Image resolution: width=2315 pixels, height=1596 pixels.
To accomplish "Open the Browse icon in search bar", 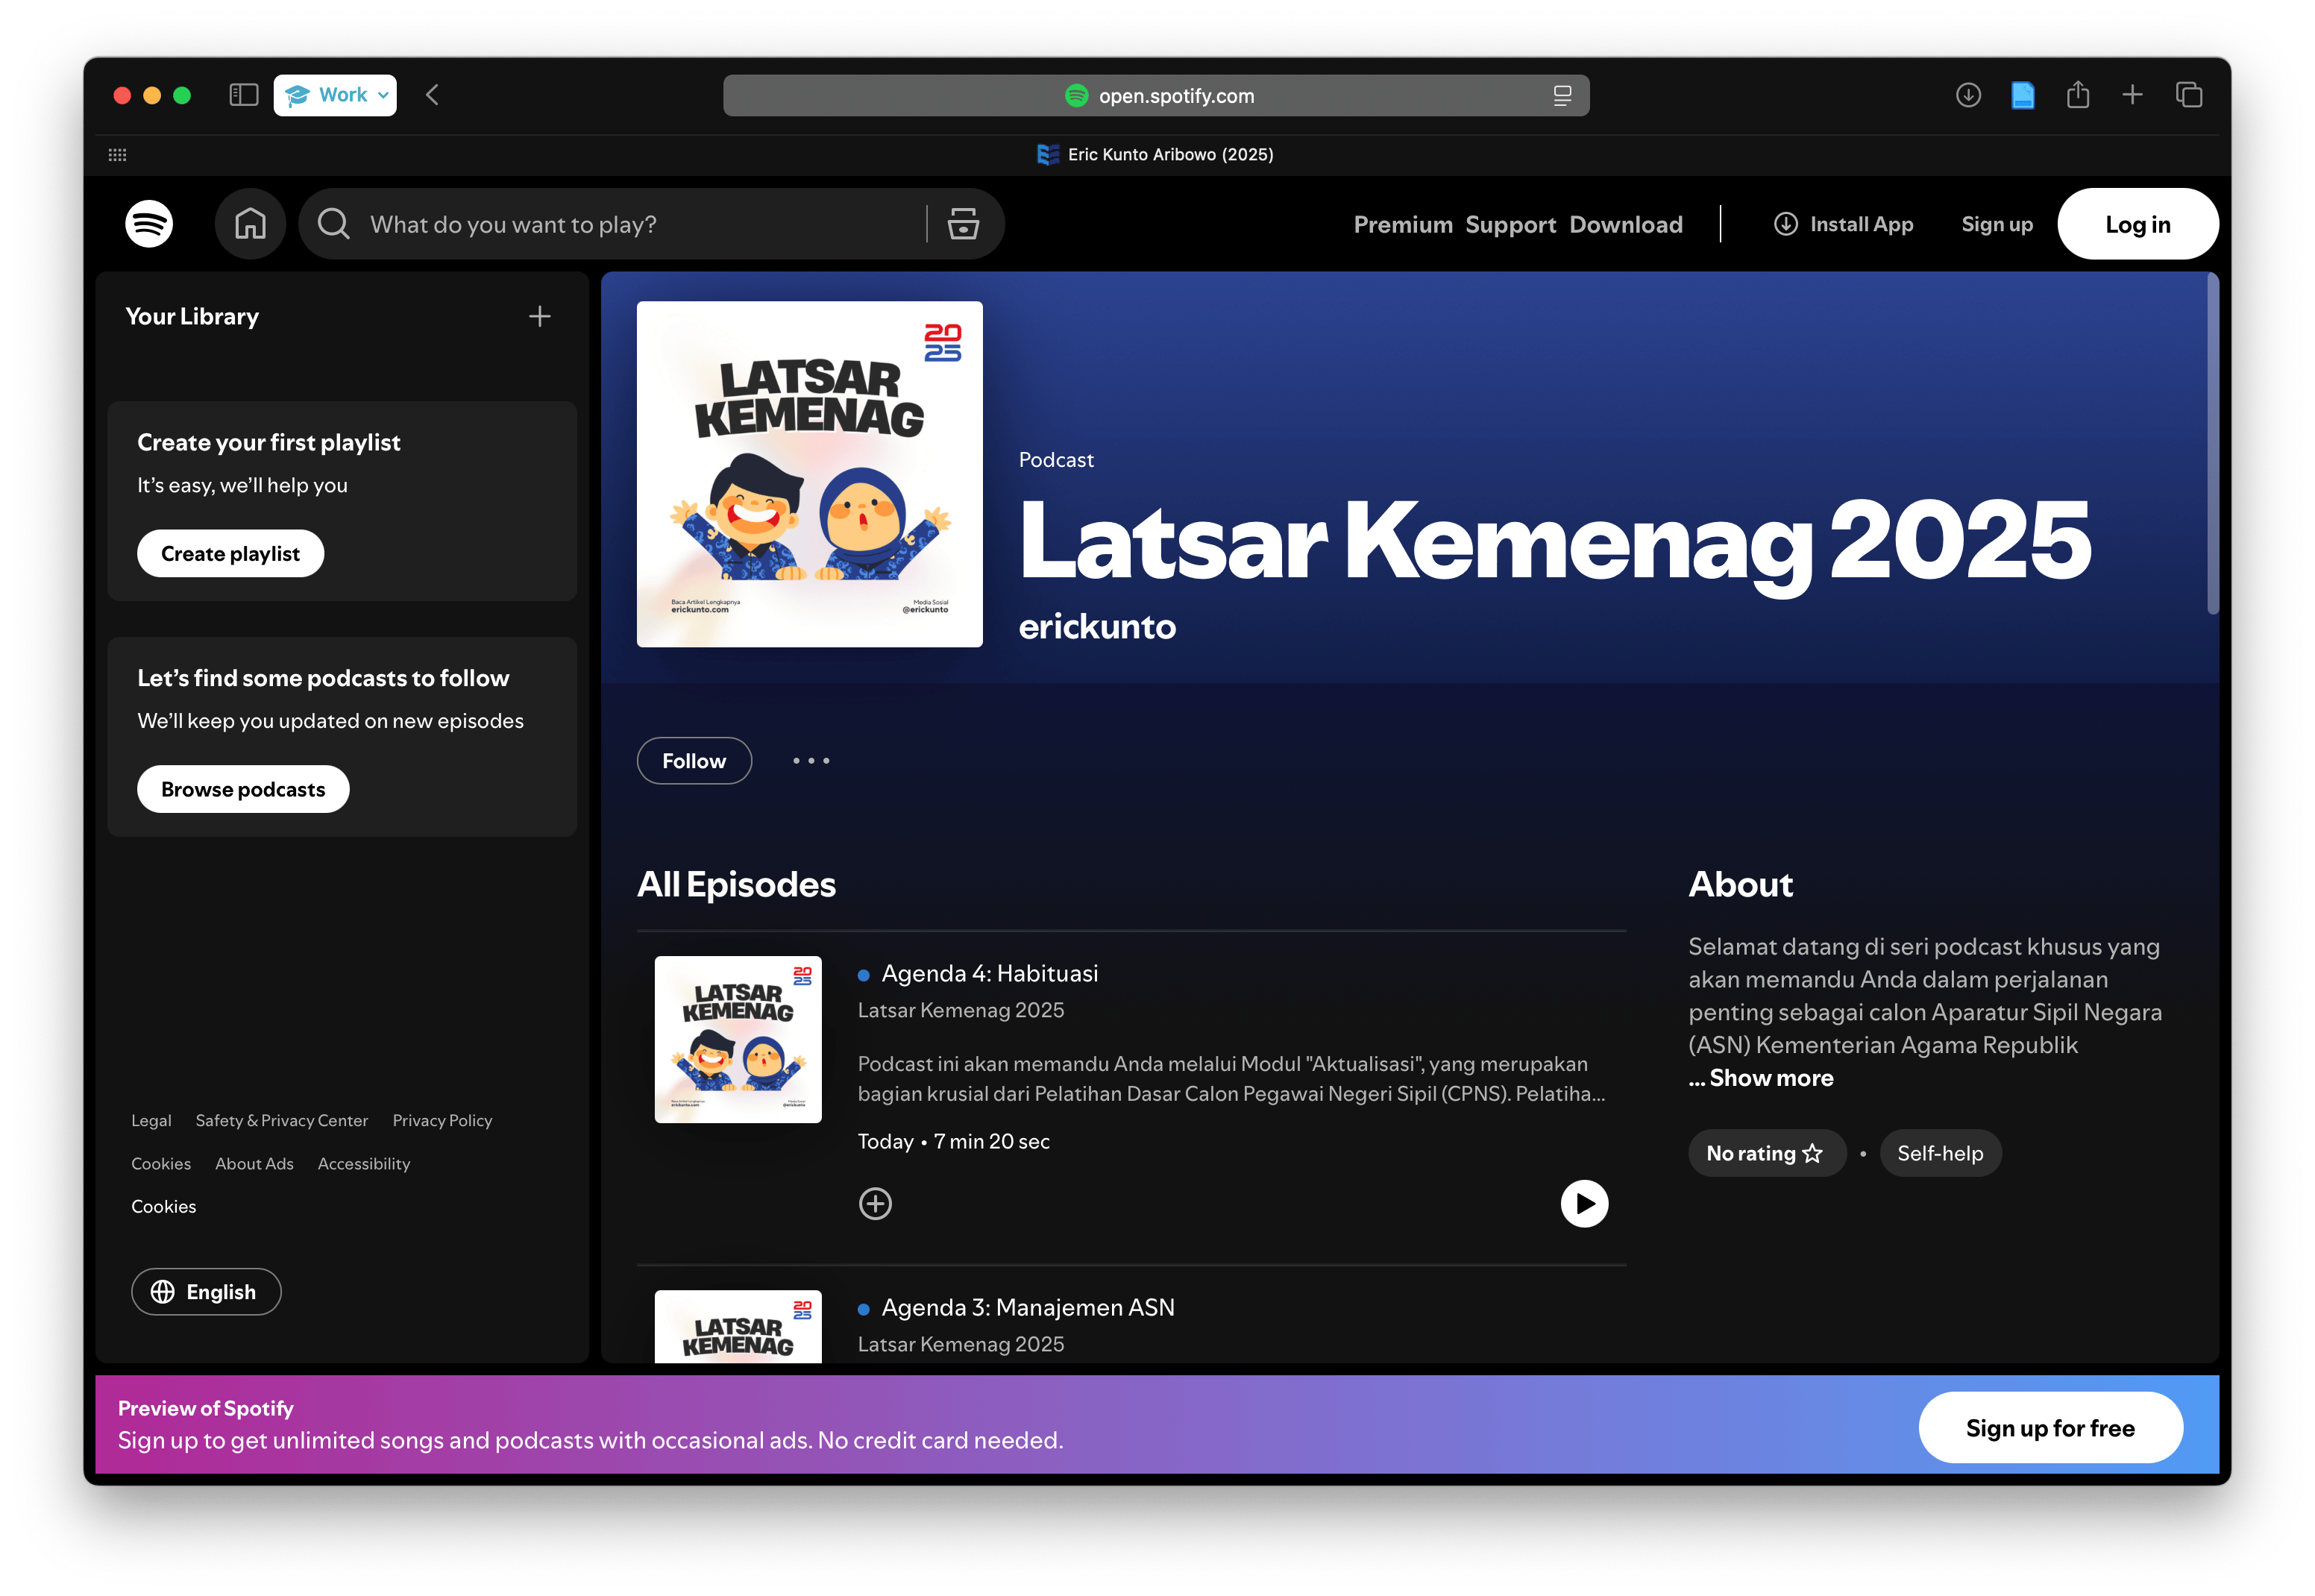I will [962, 224].
